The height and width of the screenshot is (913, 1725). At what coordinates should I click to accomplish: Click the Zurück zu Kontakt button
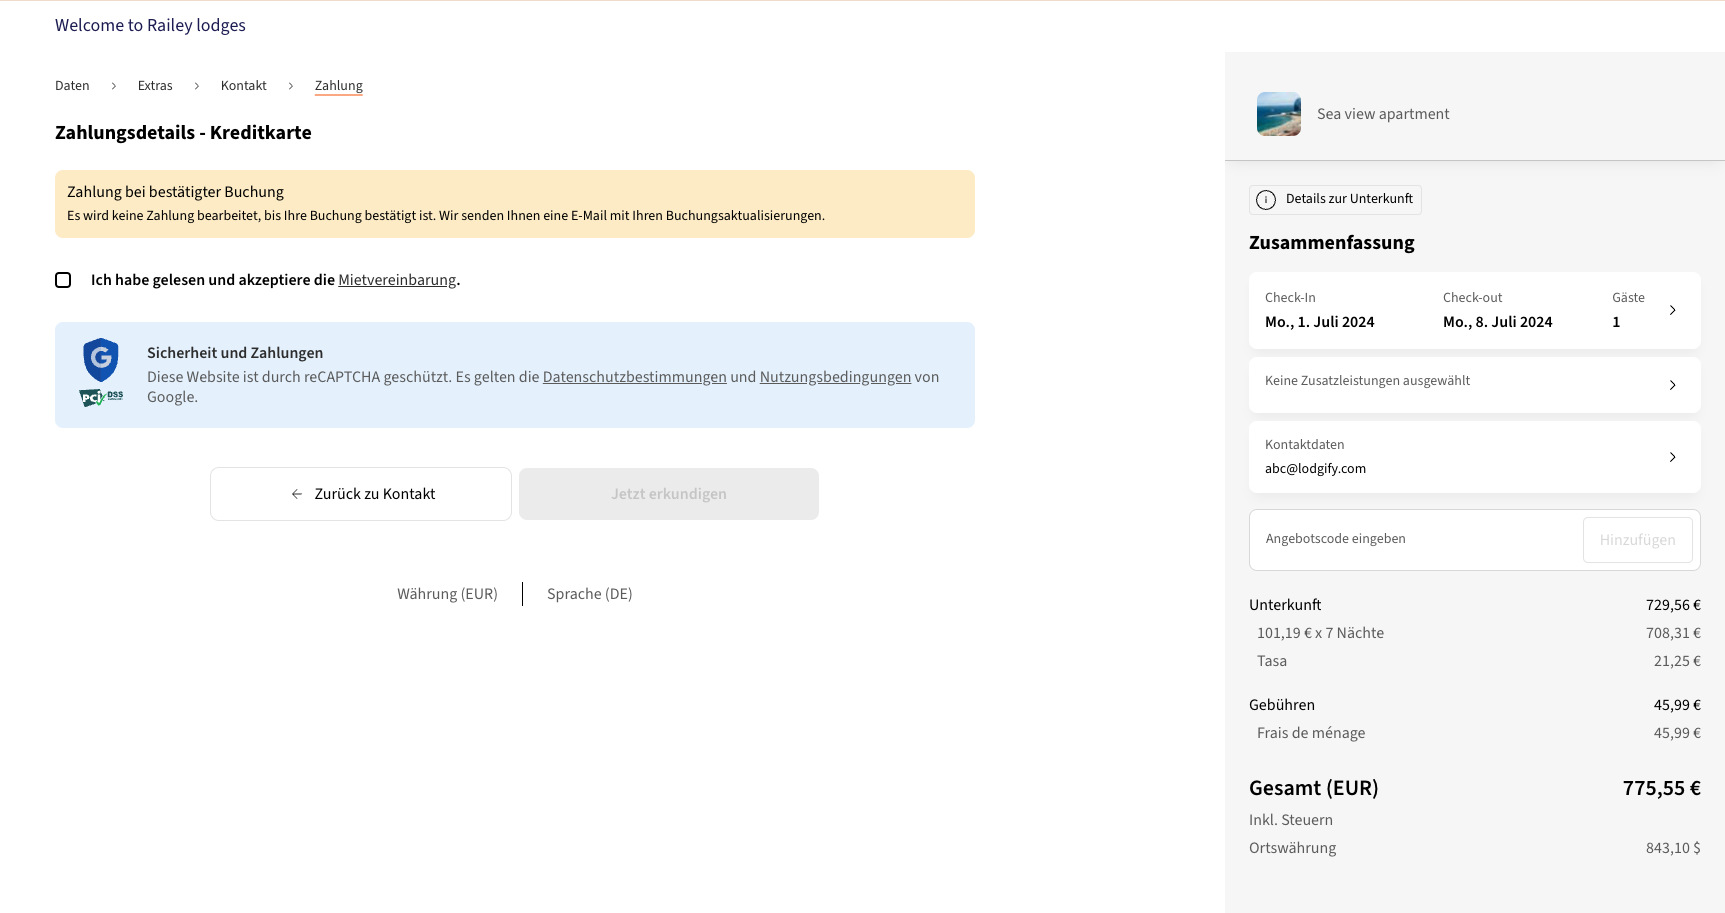tap(360, 493)
